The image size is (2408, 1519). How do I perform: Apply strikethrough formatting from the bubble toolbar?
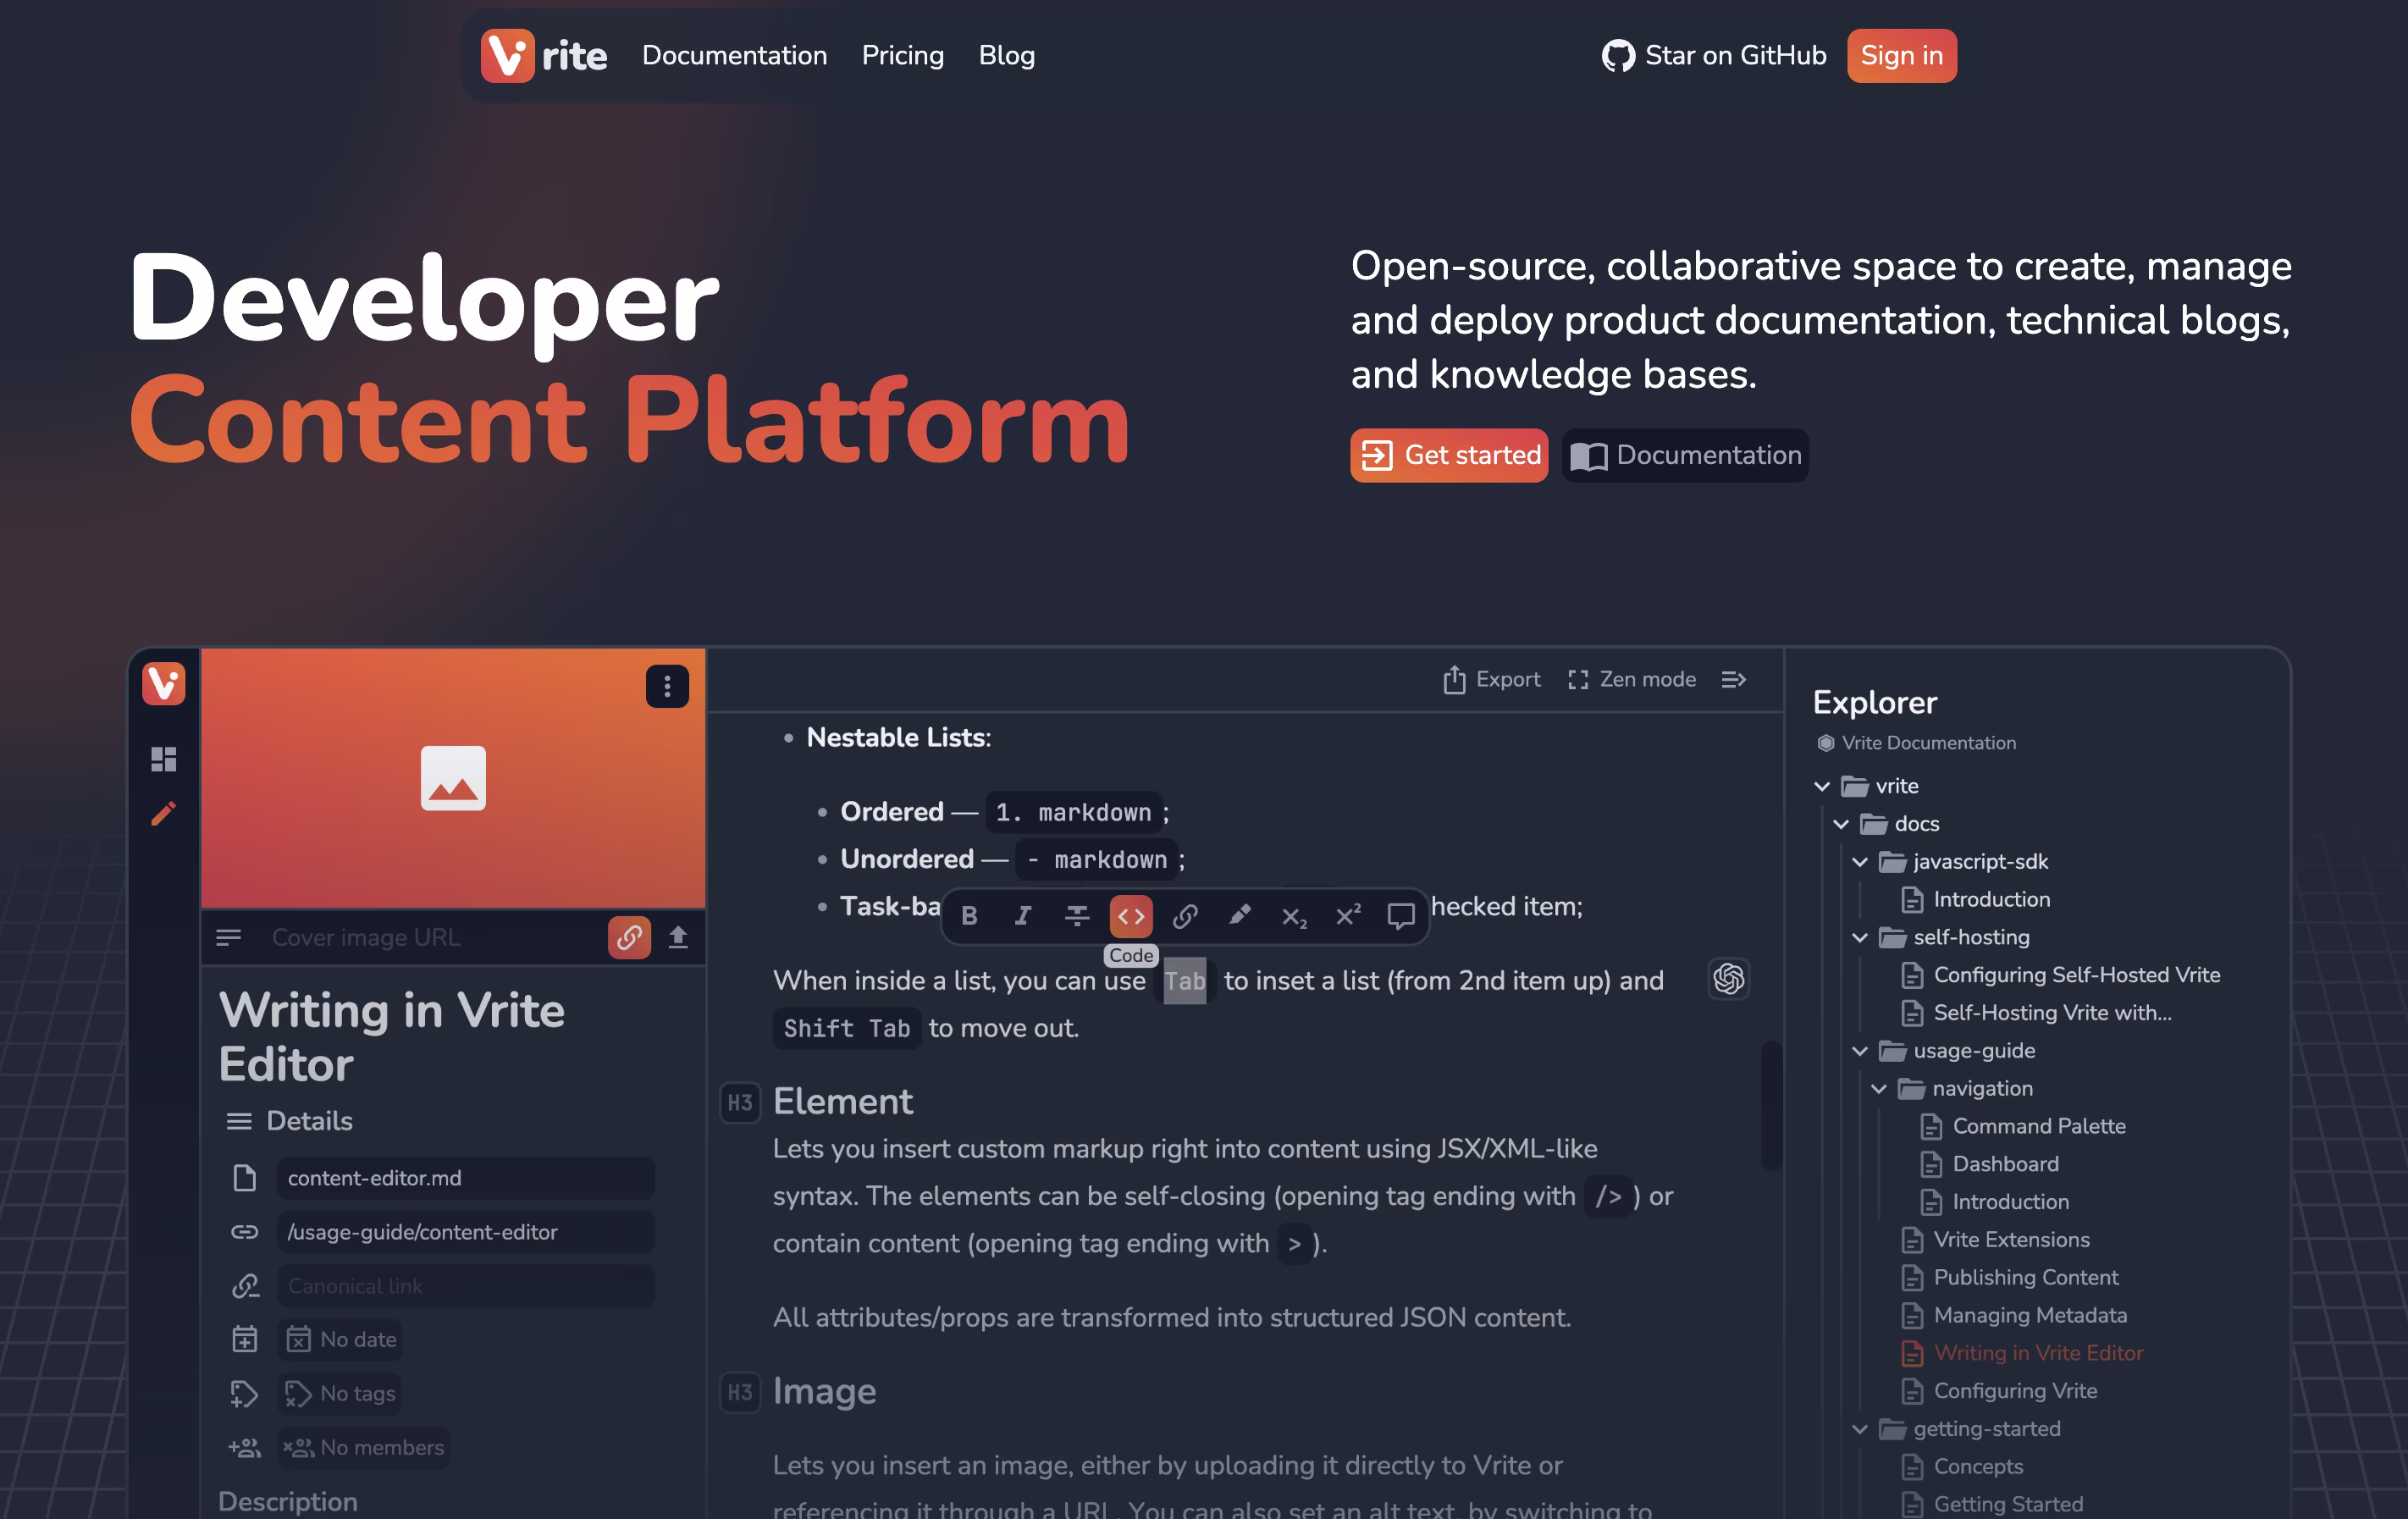point(1077,915)
